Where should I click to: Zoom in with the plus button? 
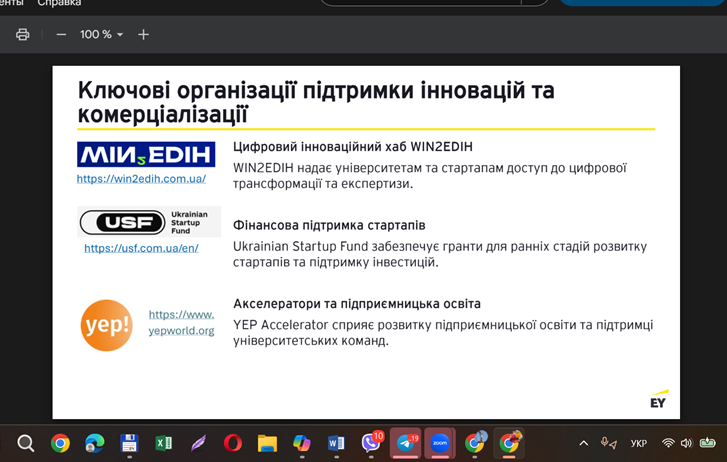(143, 34)
